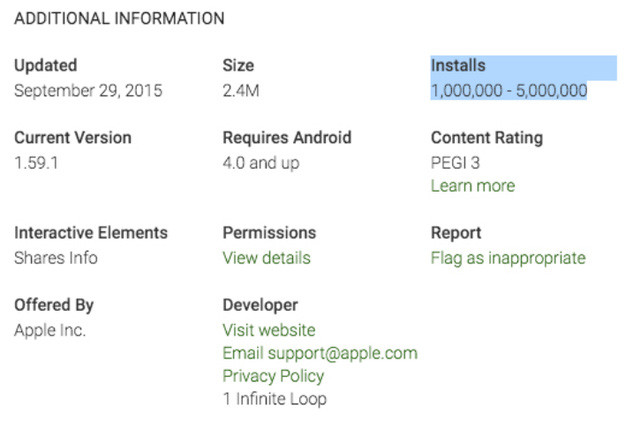This screenshot has width=640, height=423.
Task: Click the Requires Android label
Action: pyautogui.click(x=287, y=138)
